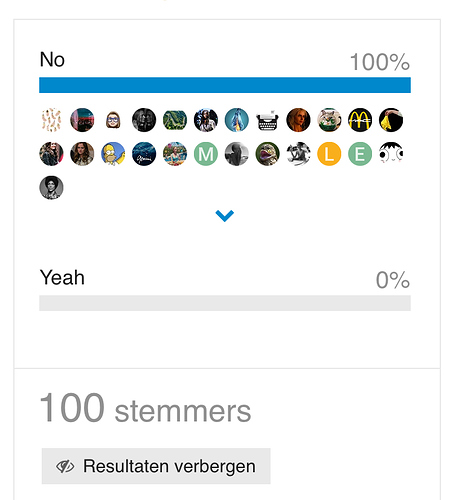Click the blue No result bar

(x=225, y=85)
